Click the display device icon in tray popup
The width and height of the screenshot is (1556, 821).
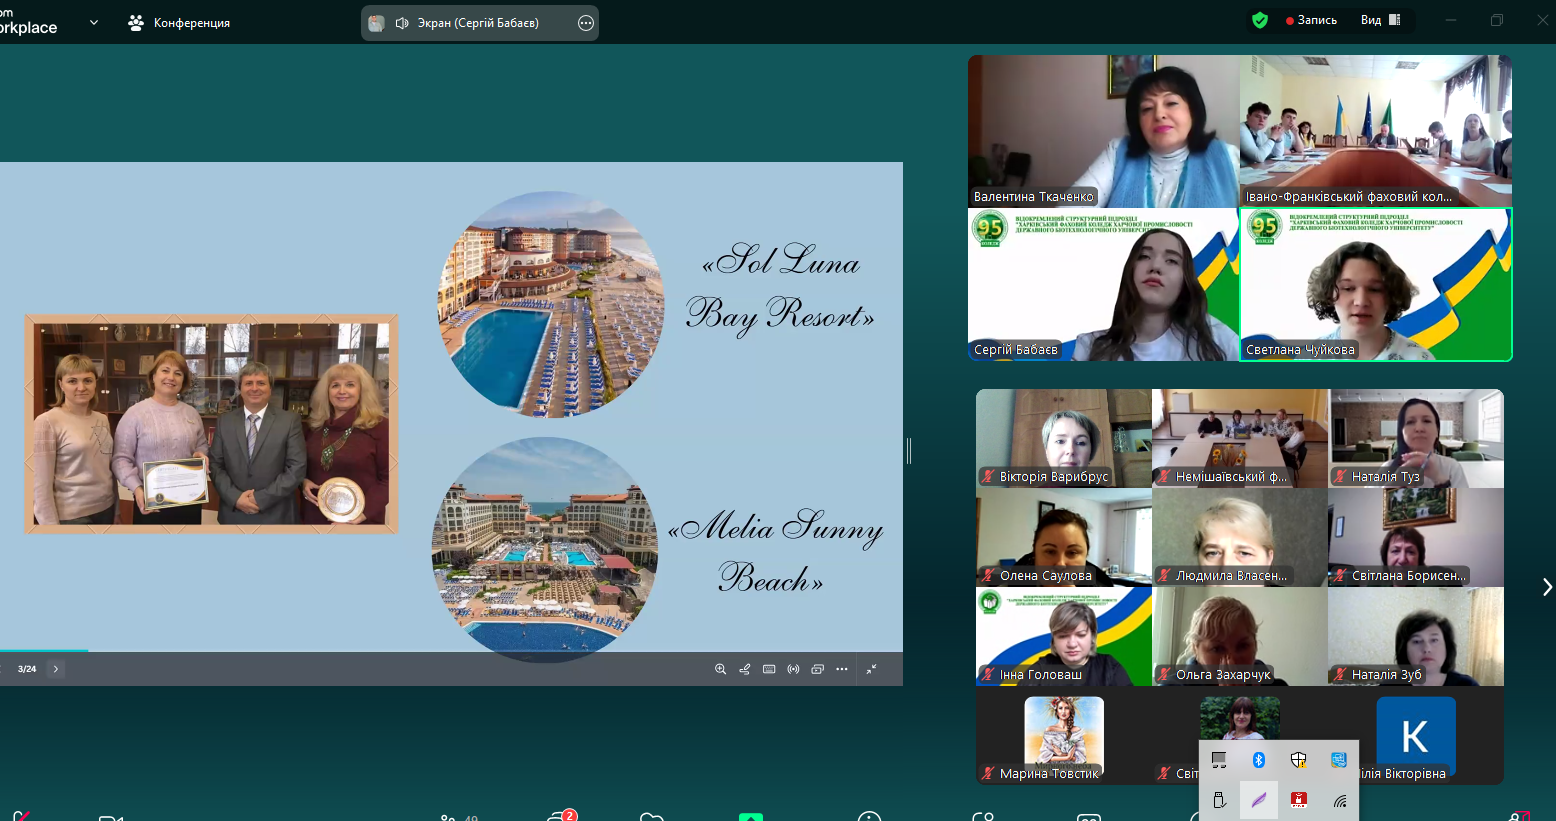point(1219,760)
